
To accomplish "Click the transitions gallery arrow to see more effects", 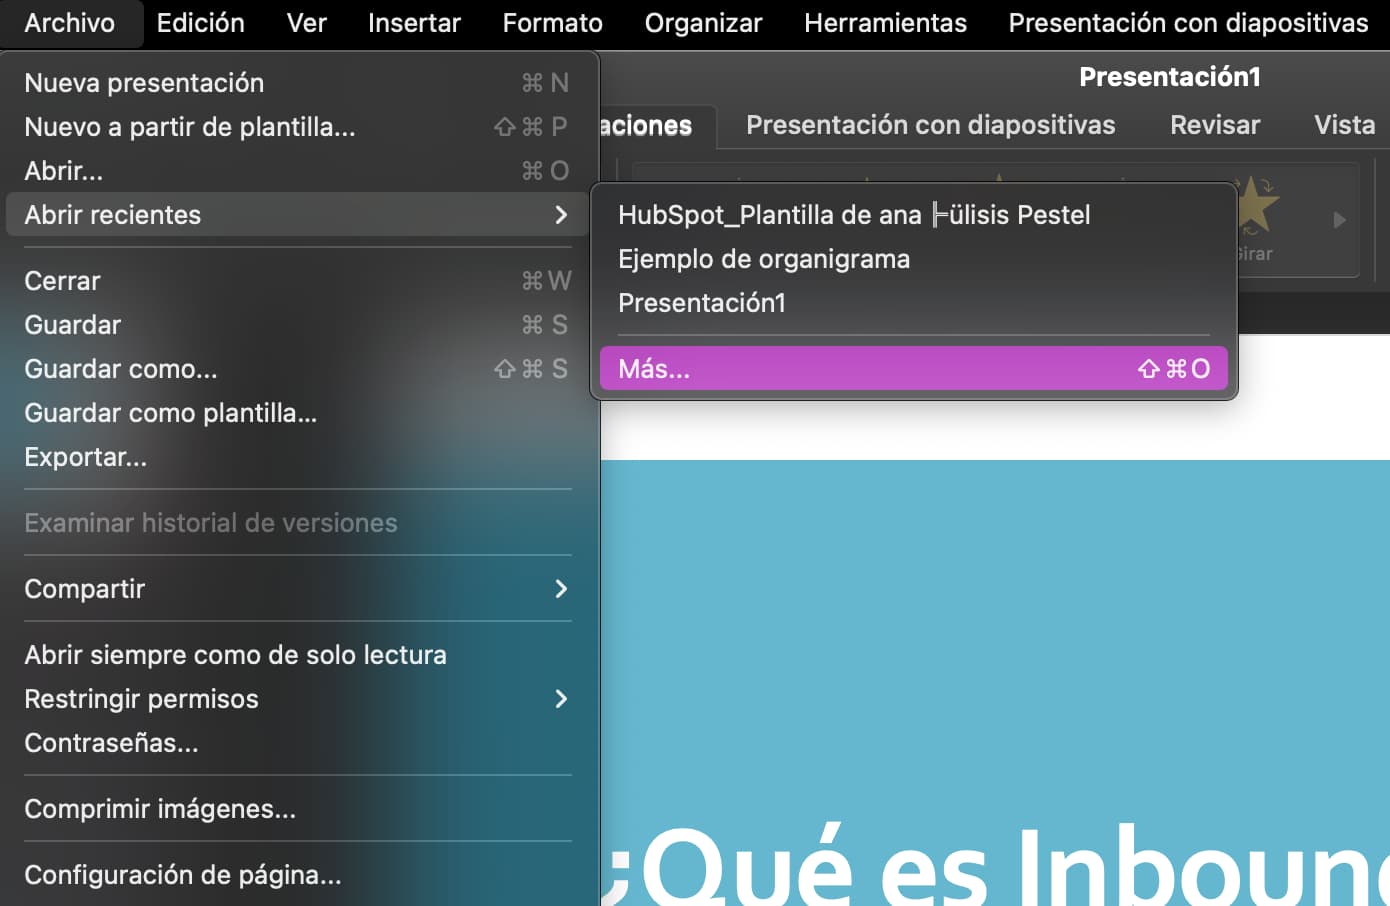I will click(1340, 221).
